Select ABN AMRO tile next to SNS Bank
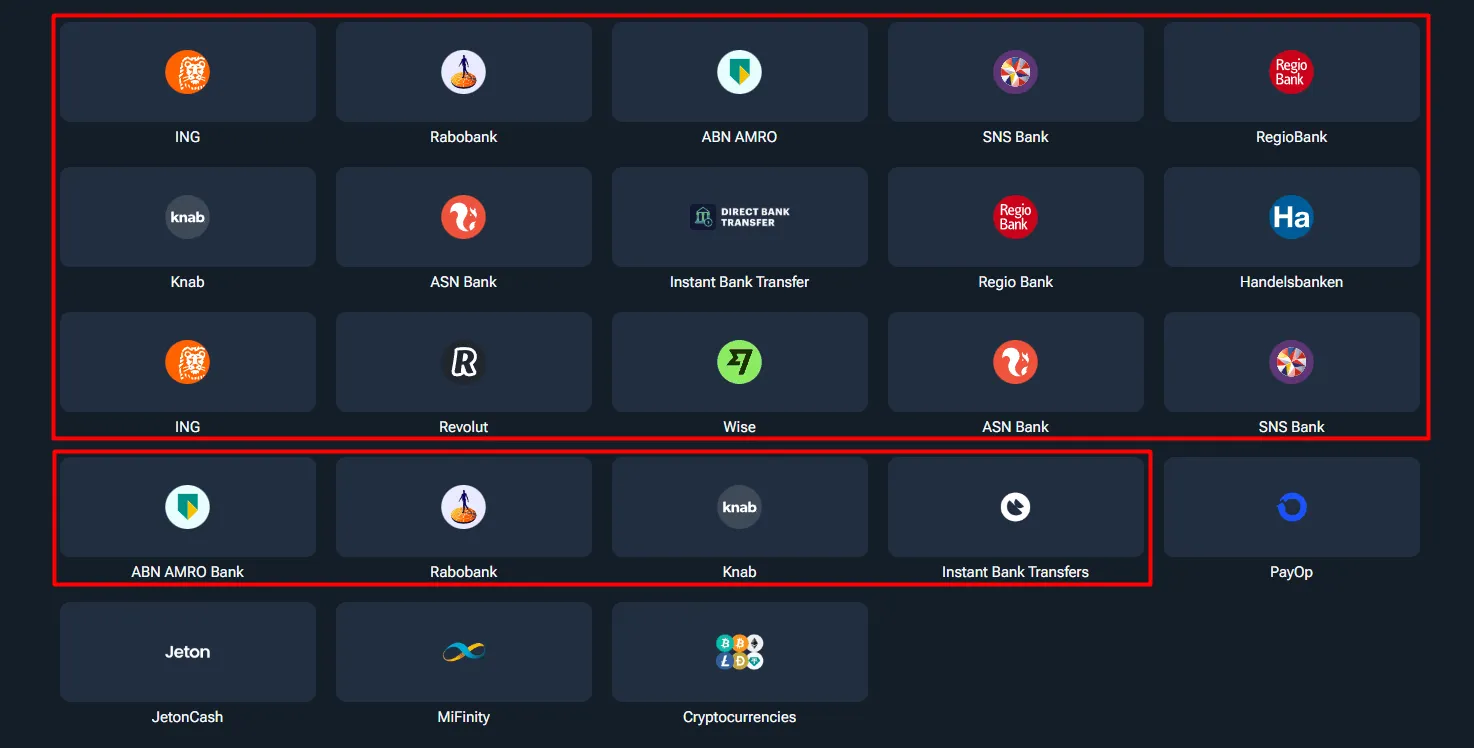The image size is (1474, 748). pyautogui.click(x=739, y=72)
